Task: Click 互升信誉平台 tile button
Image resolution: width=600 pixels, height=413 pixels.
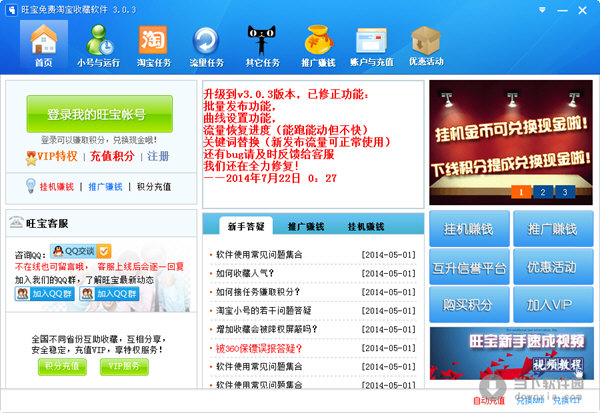Action: tap(469, 266)
